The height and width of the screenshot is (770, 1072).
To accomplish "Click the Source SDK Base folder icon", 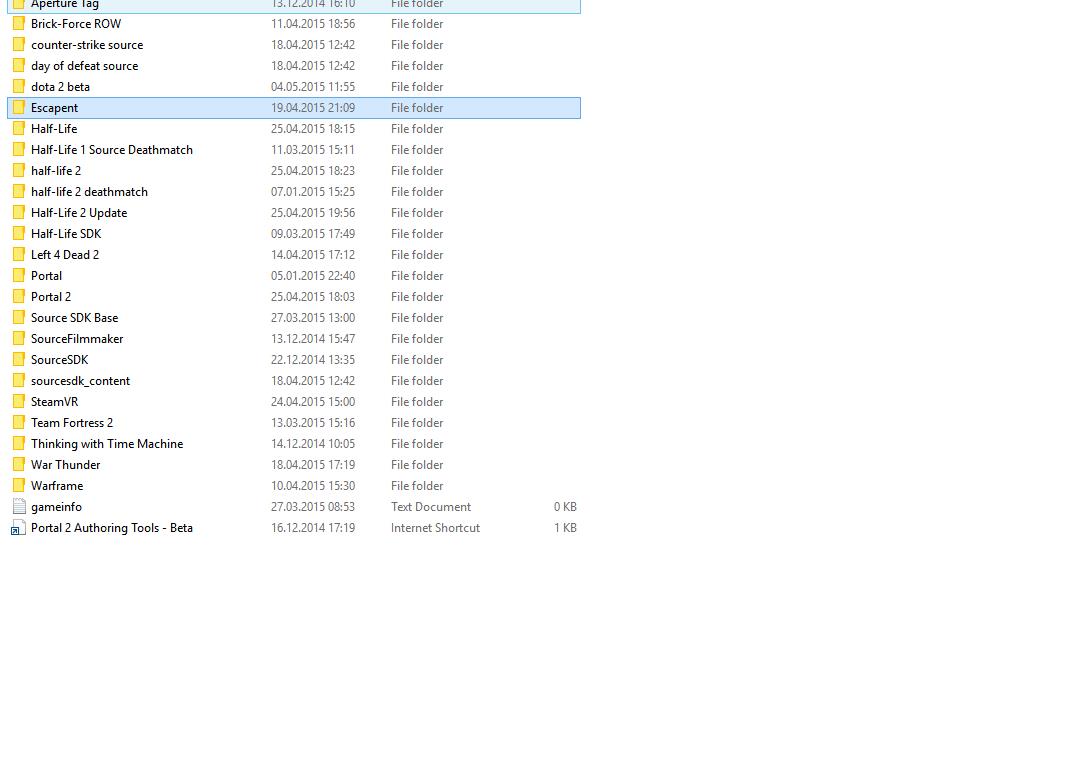I will pyautogui.click(x=19, y=318).
